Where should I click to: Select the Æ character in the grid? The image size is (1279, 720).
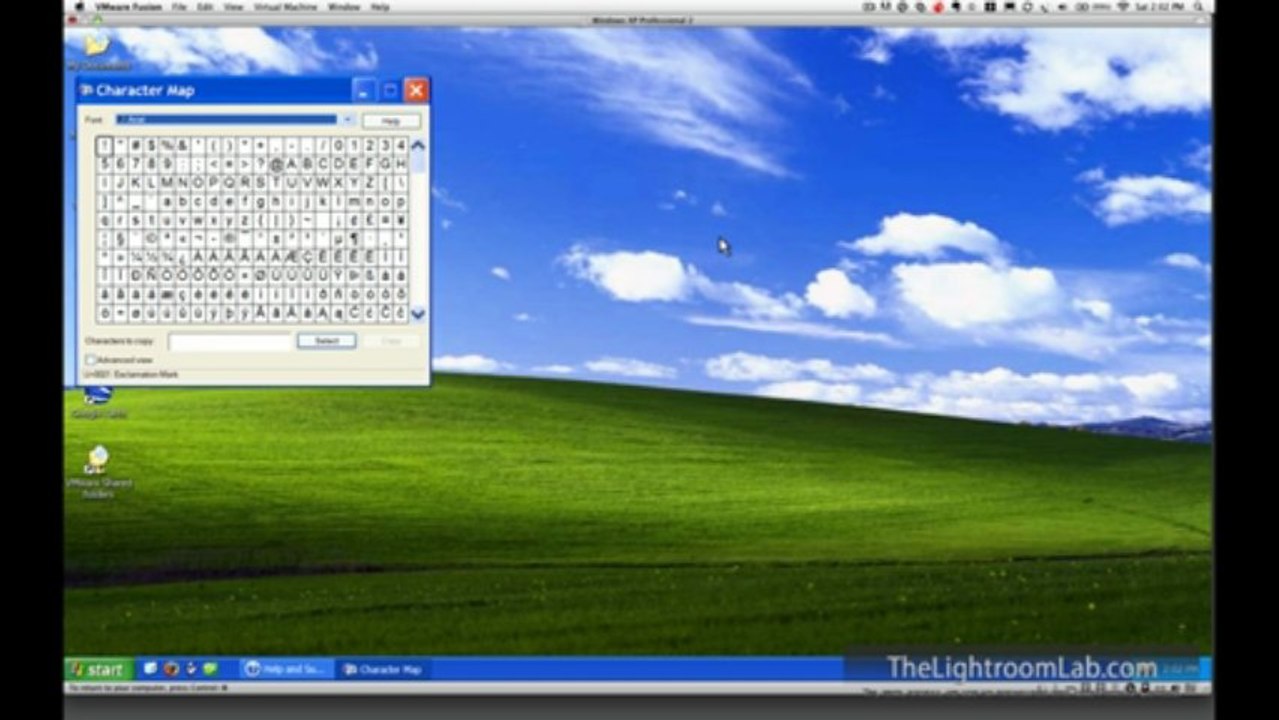(x=292, y=257)
